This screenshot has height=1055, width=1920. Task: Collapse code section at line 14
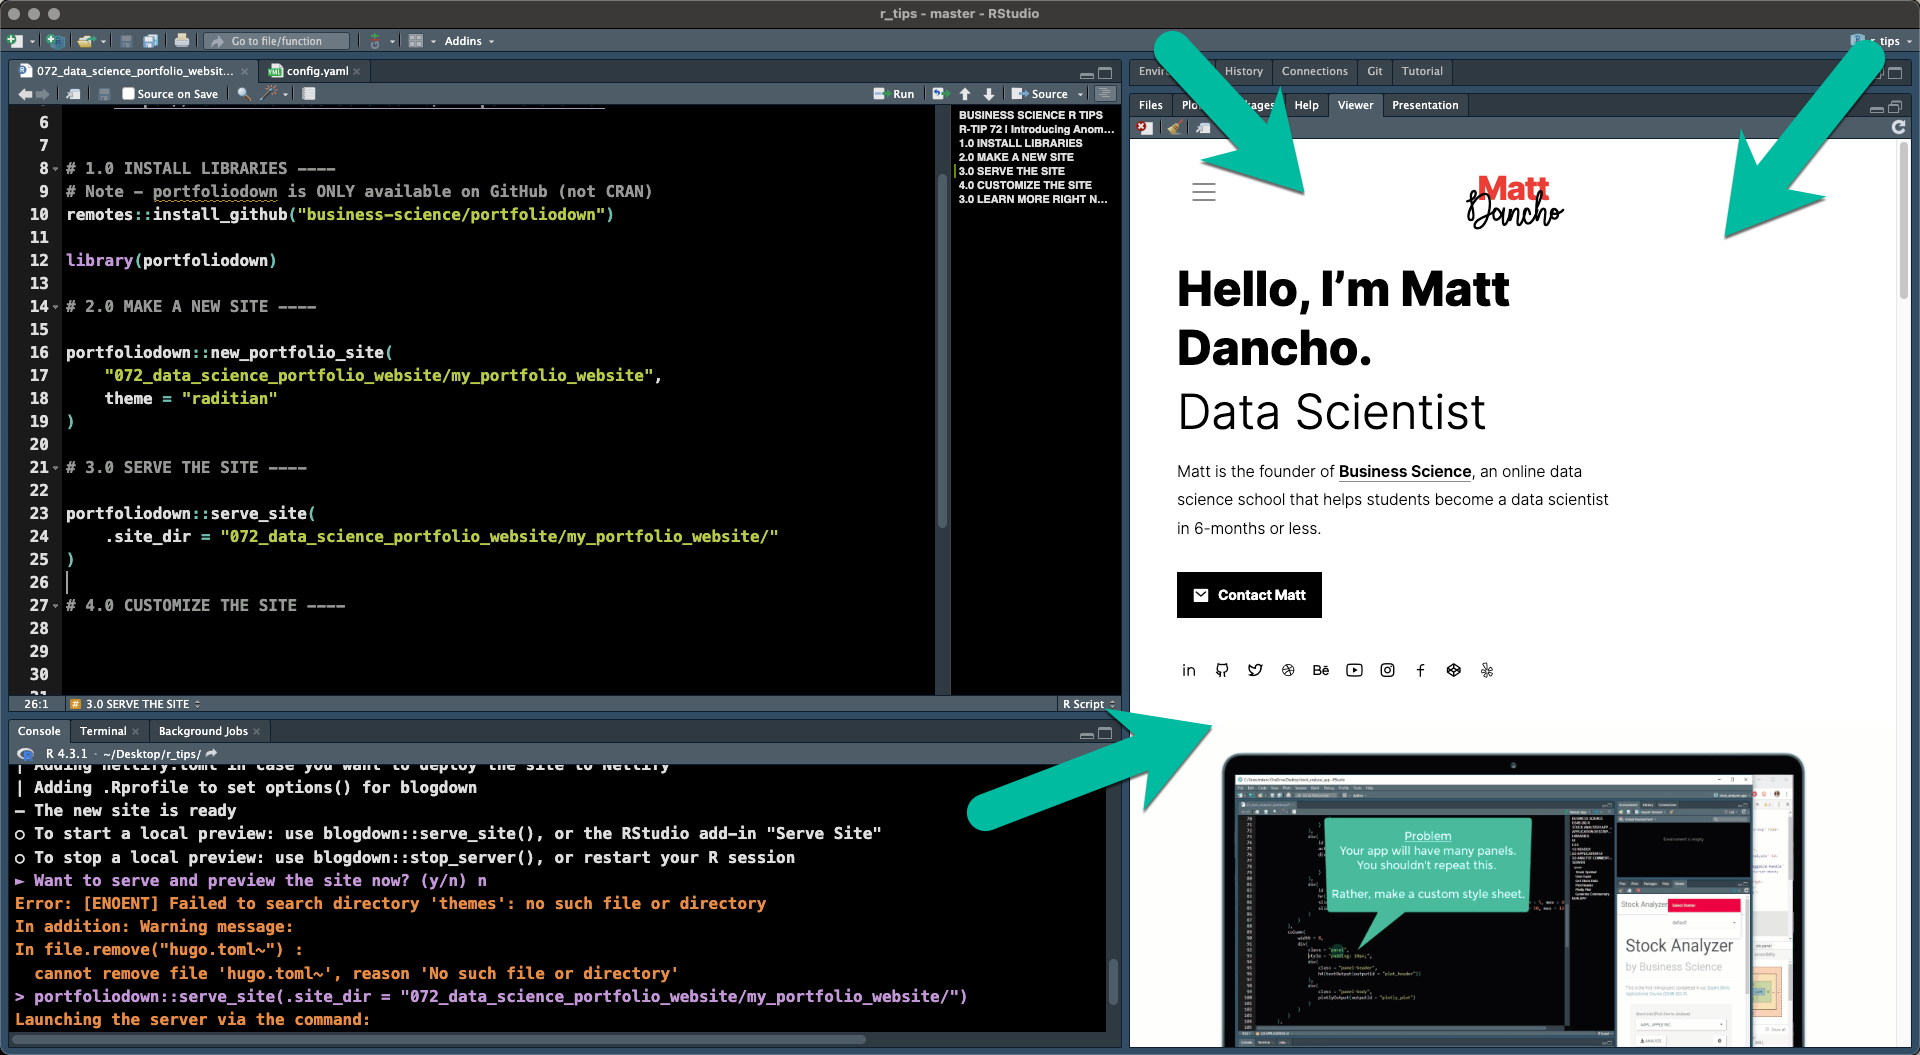point(55,307)
